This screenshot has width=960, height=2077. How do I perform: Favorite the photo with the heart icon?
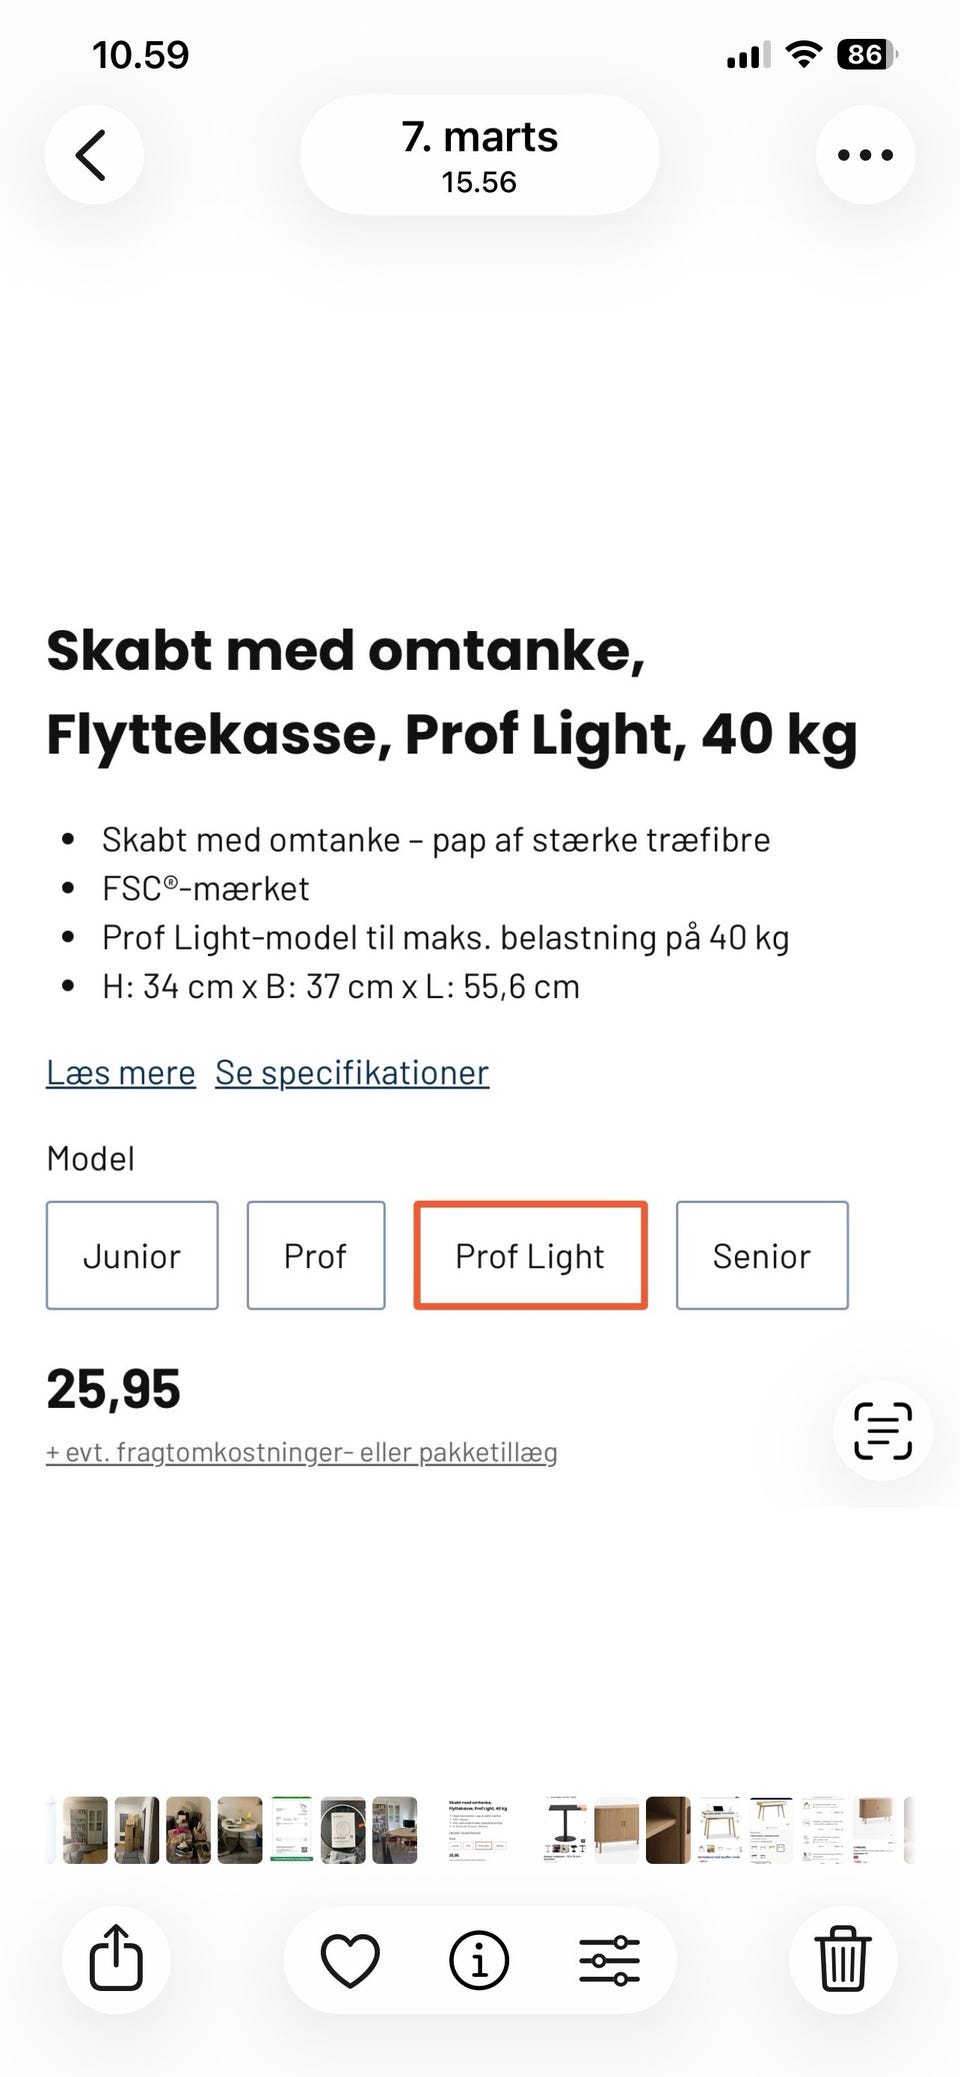click(x=350, y=1959)
